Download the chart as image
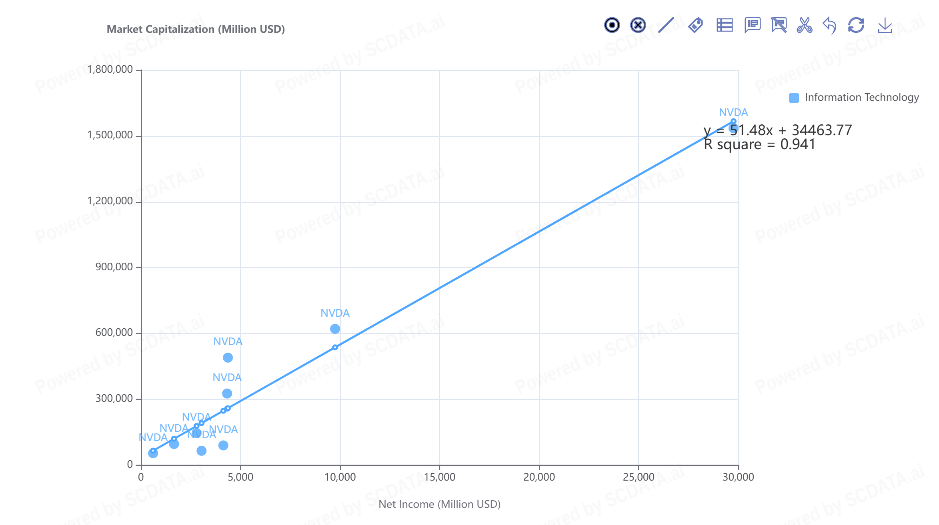The image size is (939, 525). 884,25
